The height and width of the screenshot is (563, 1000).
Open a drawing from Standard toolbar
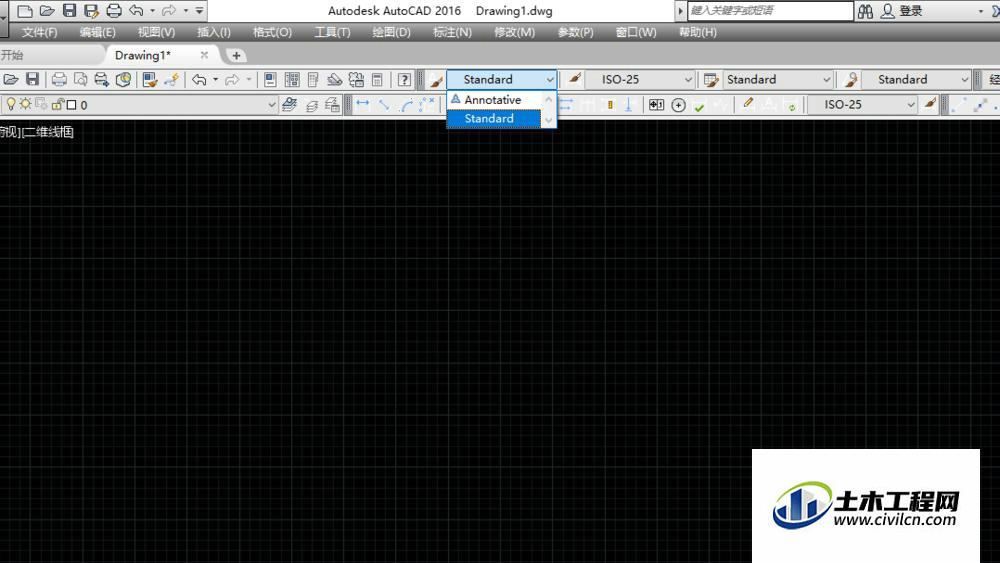click(10, 80)
